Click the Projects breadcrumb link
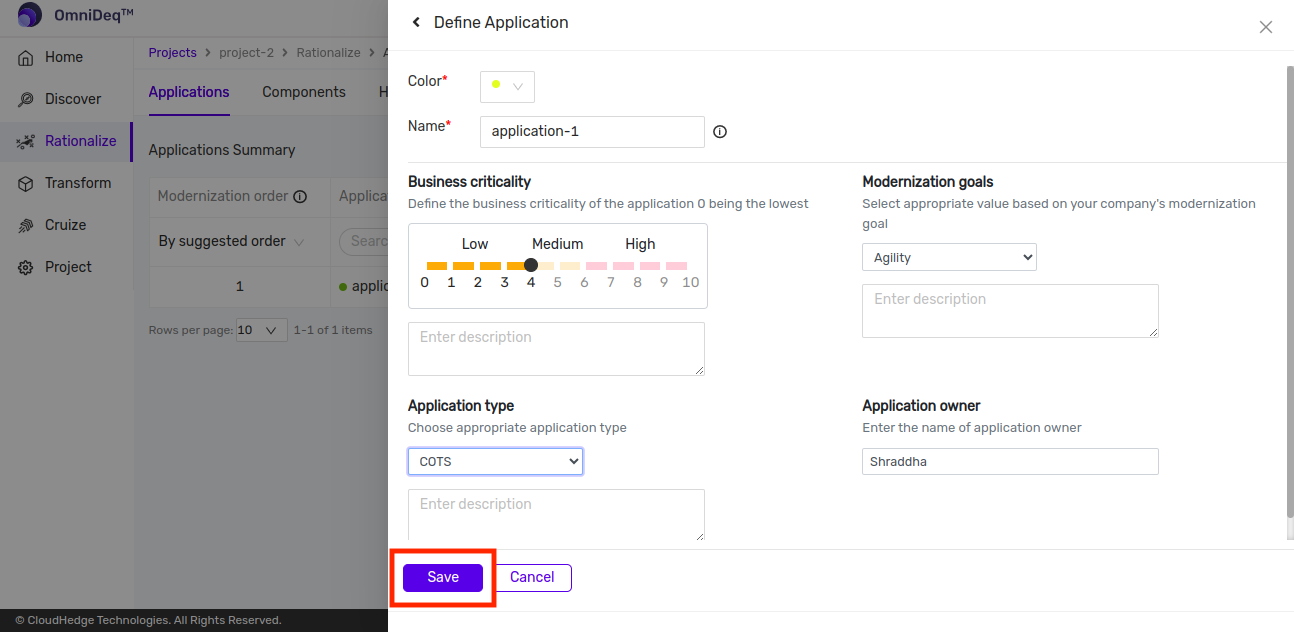This screenshot has width=1294, height=632. coord(172,52)
